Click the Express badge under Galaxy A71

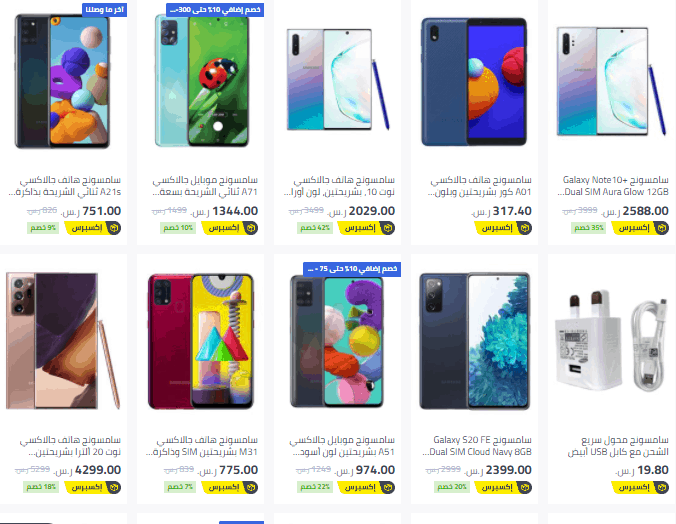tap(230, 228)
